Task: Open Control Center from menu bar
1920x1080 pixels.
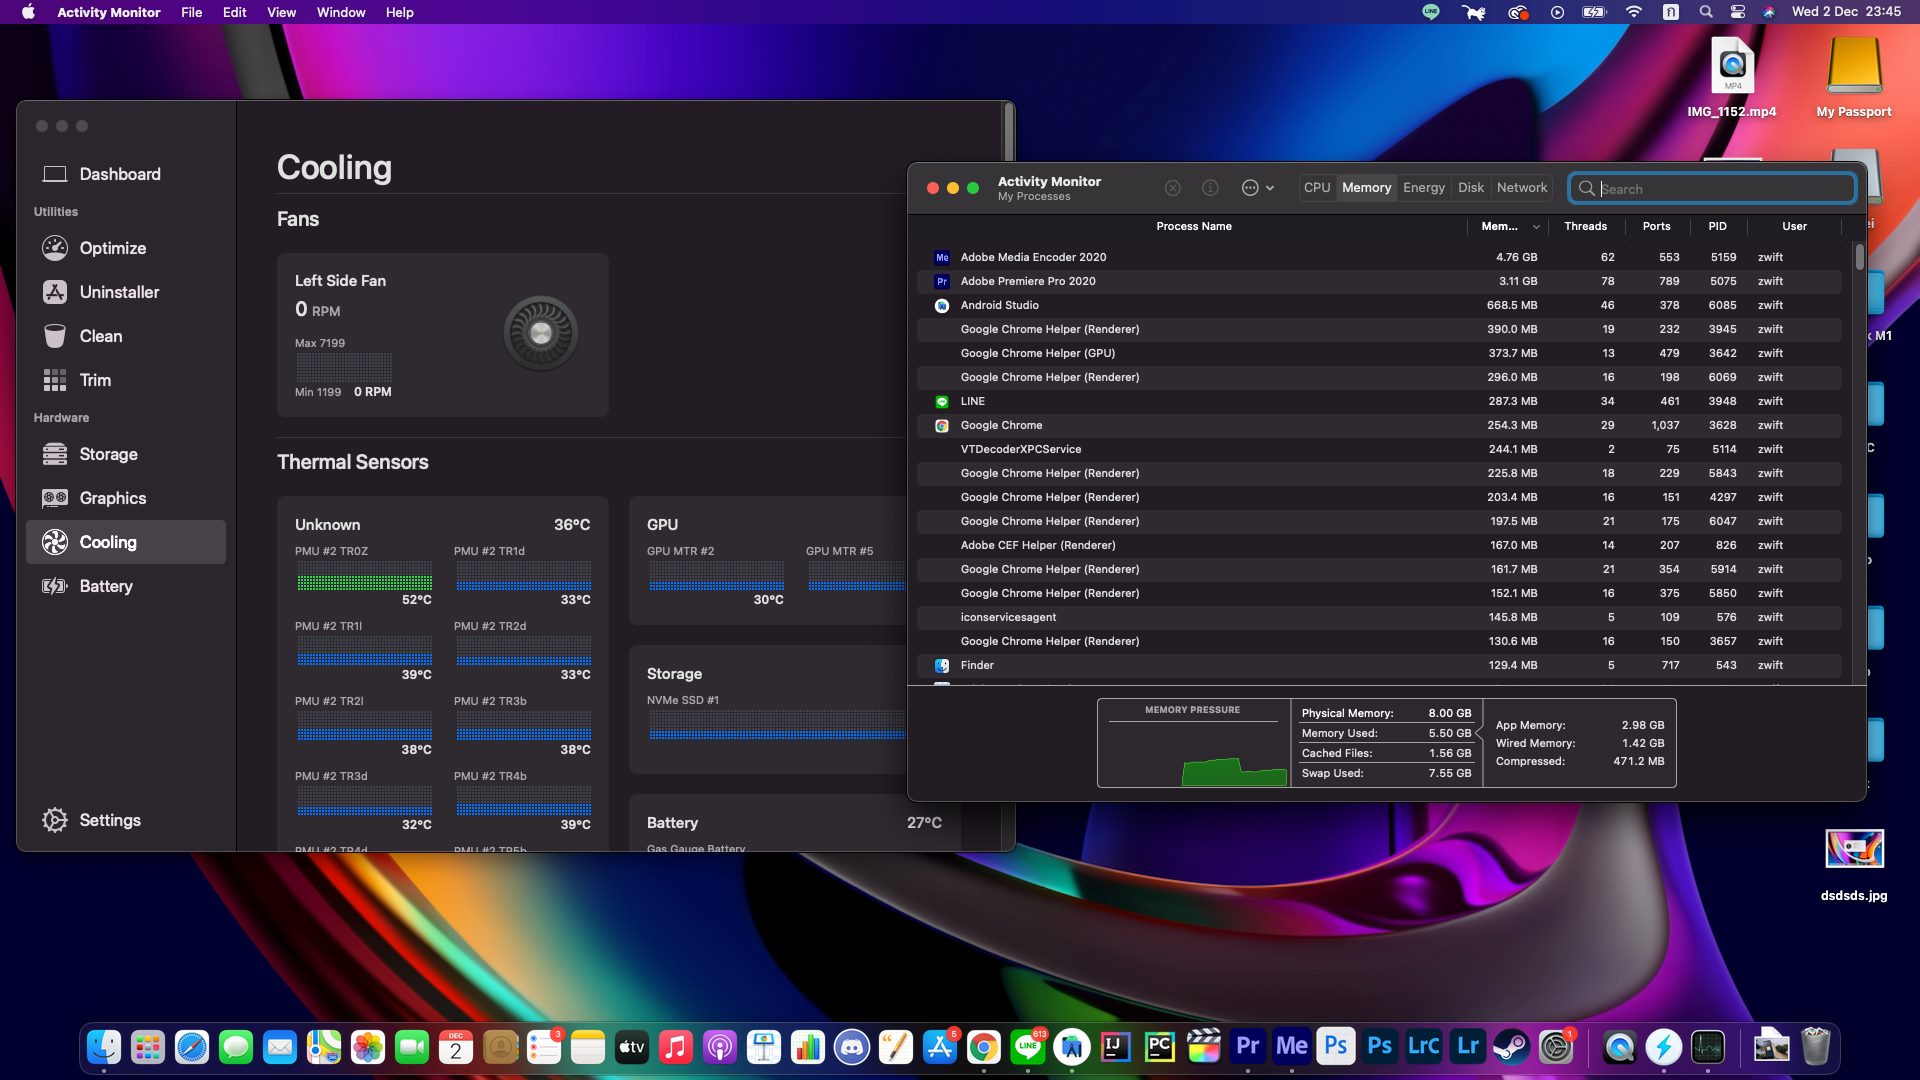Action: tap(1738, 12)
